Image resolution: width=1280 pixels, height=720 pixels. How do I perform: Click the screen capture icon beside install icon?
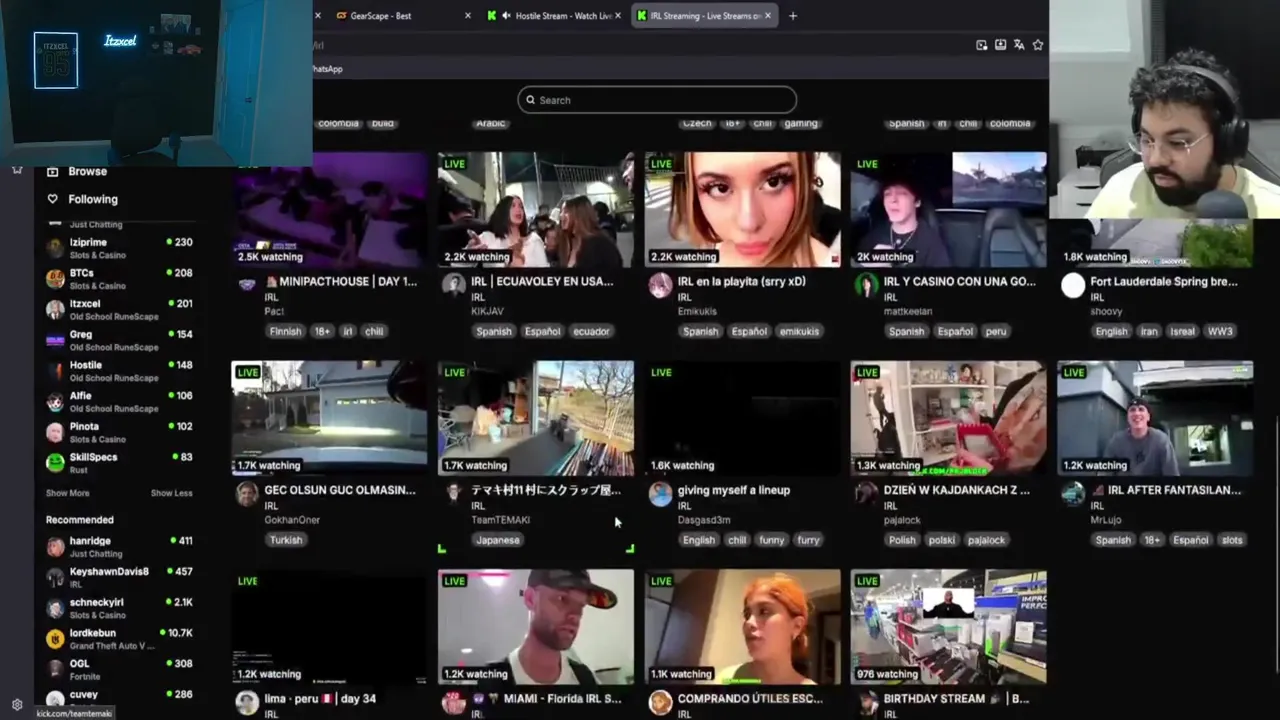[x=982, y=45]
